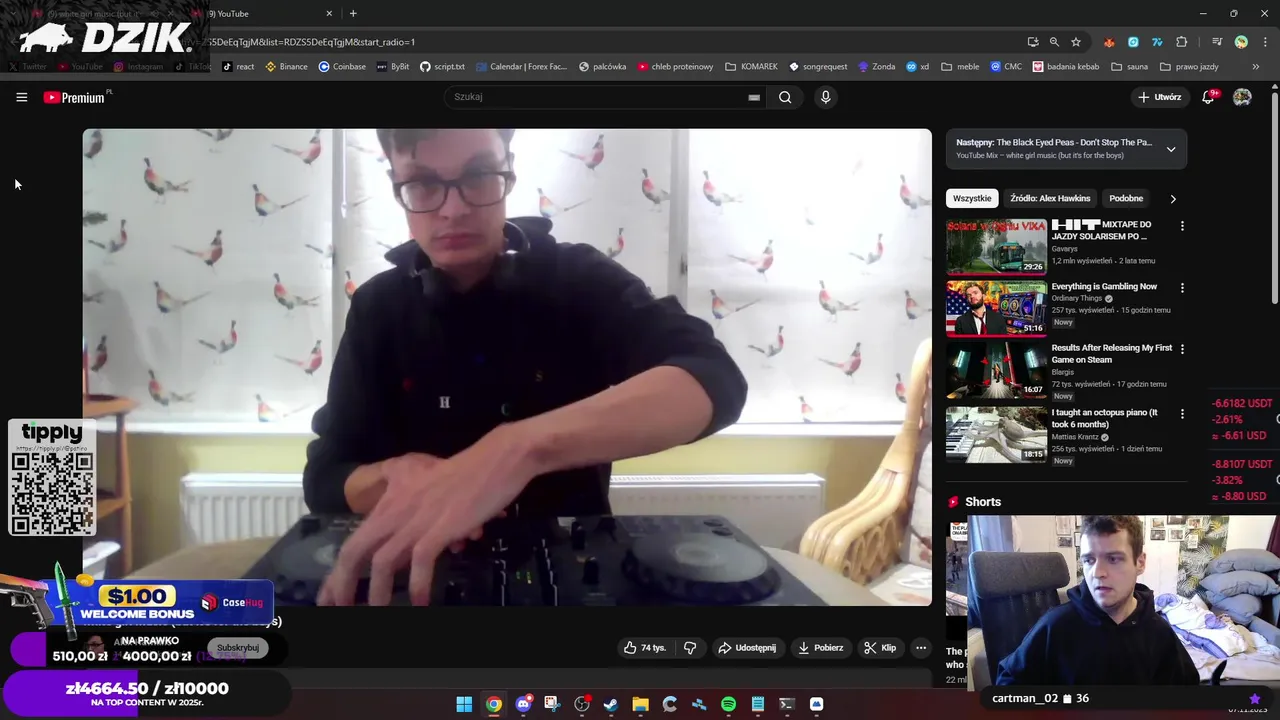Open Chrome extensions puzzle icon
This screenshot has width=1280, height=720.
click(1182, 42)
